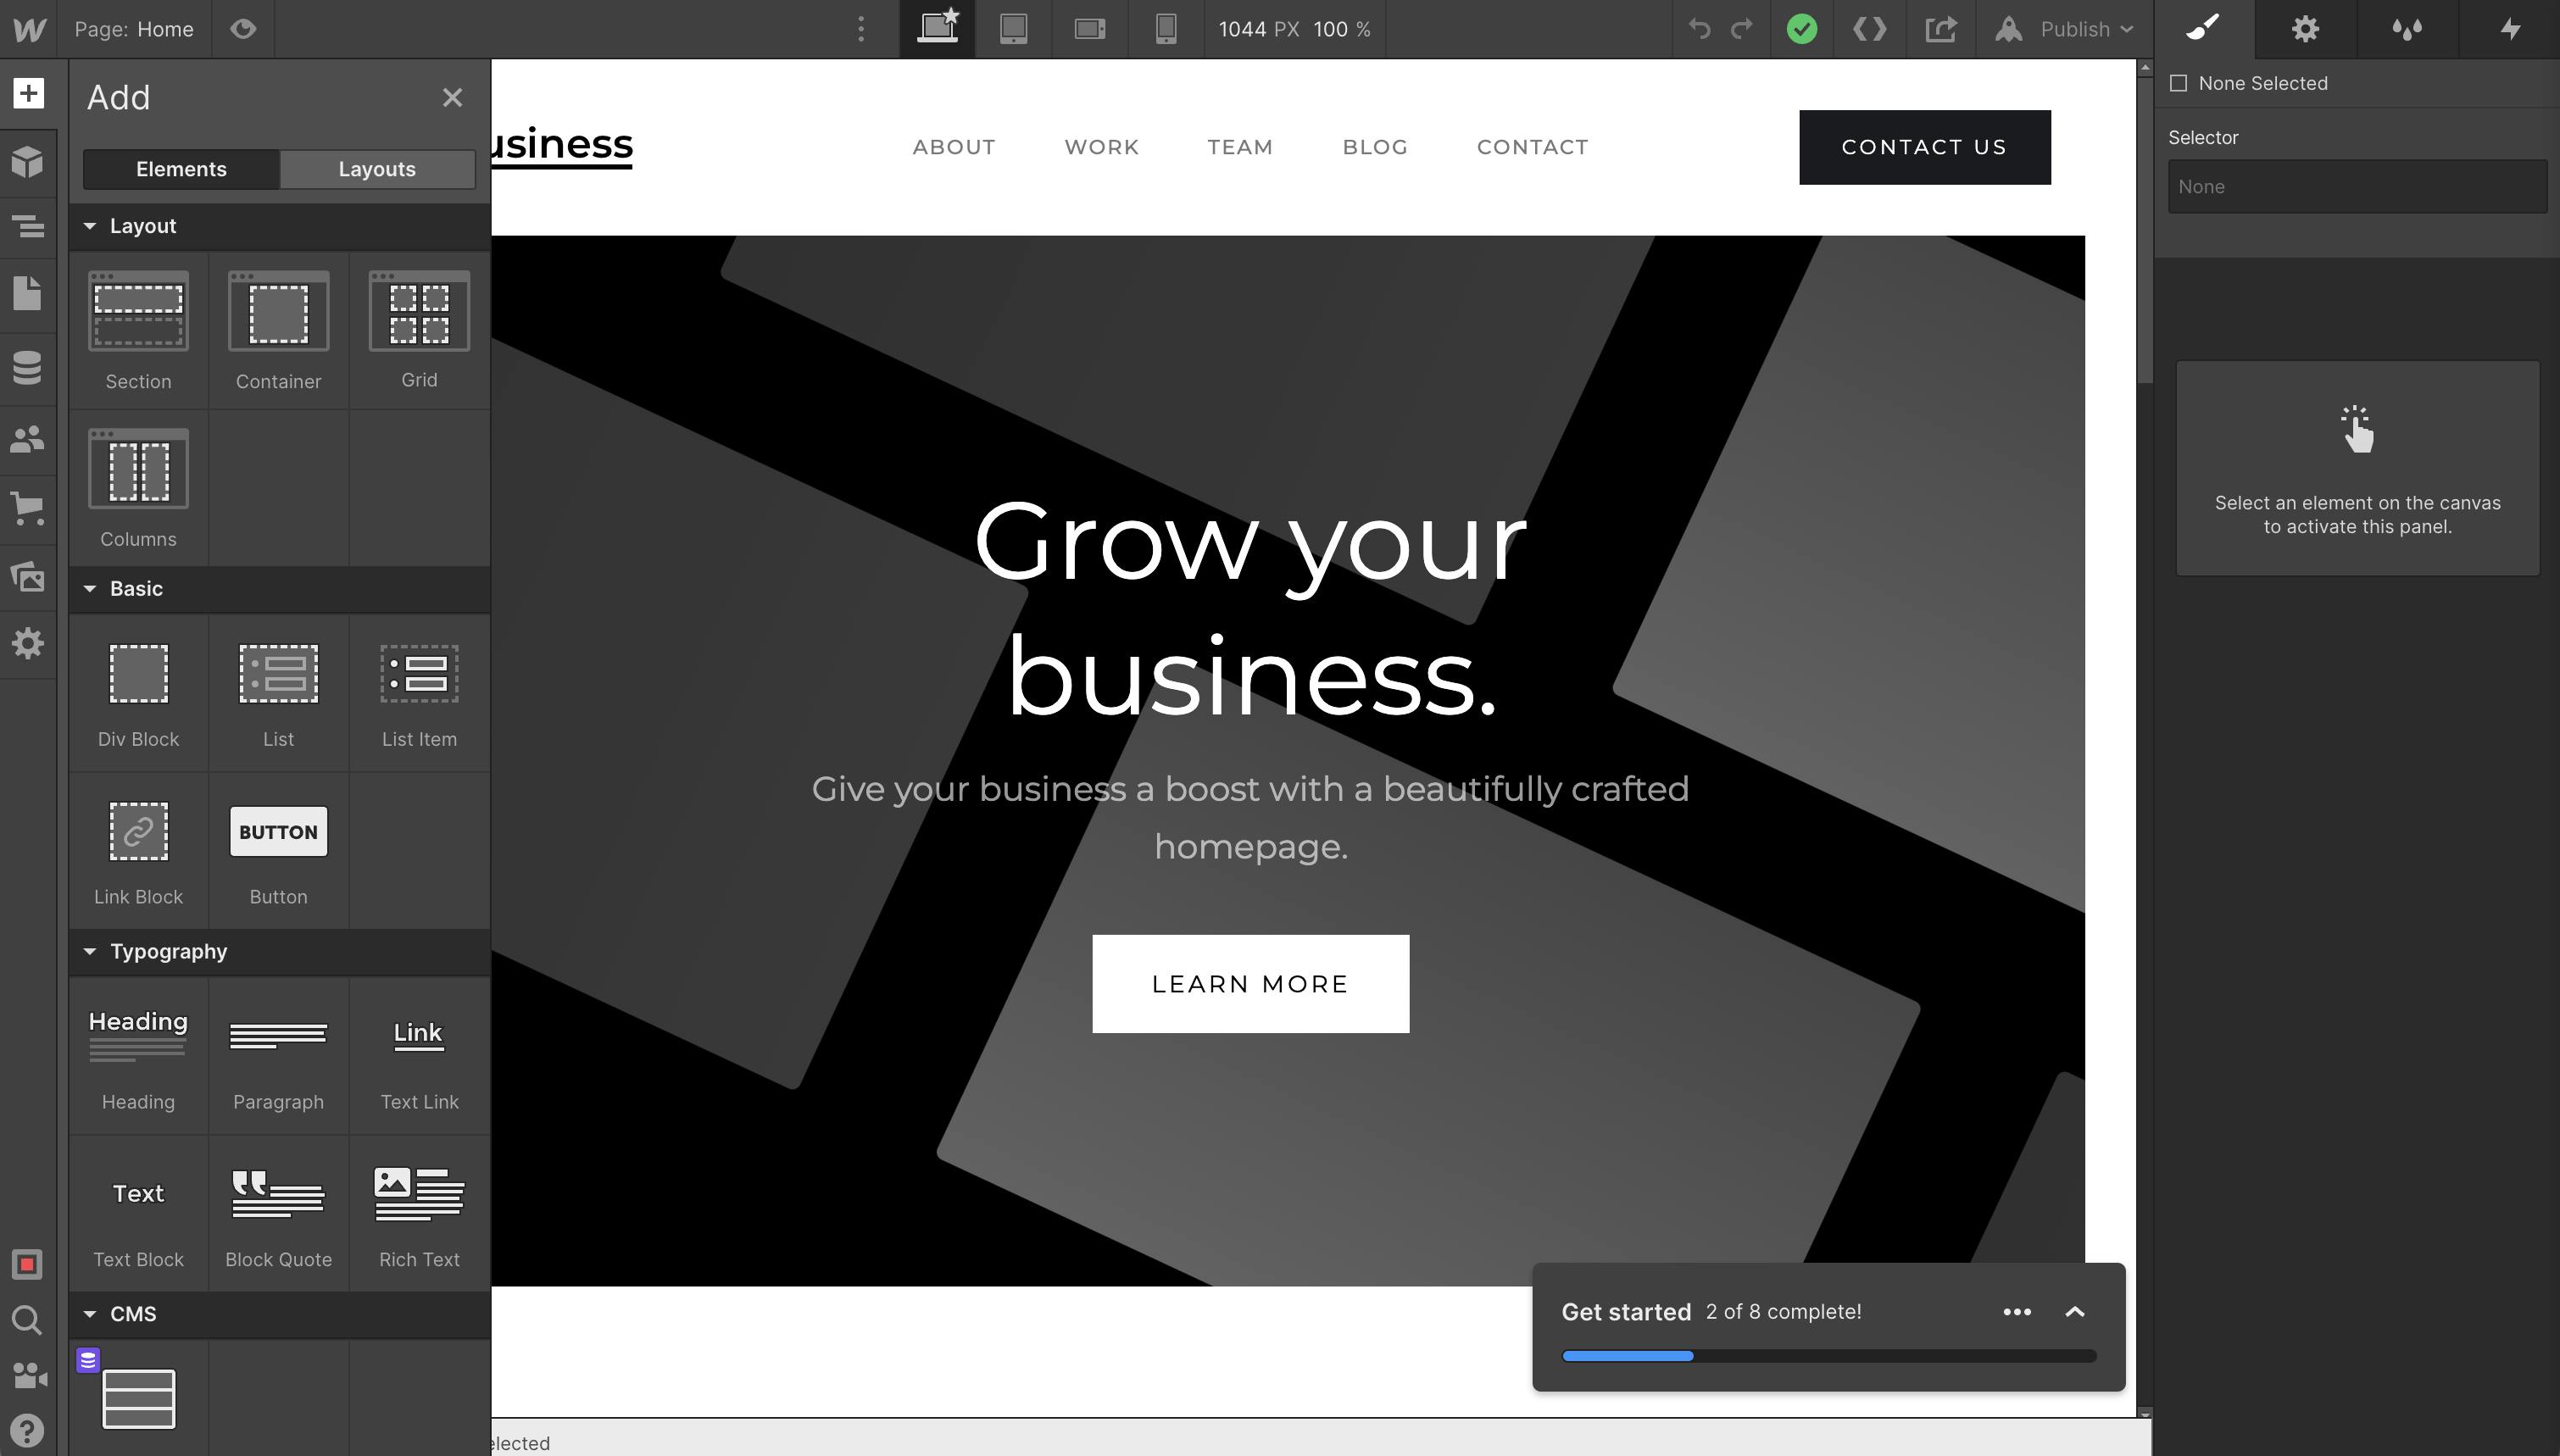Screen dimensions: 2560x1456
Task: Select the mobile portrait breakpoint icon
Action: [1165, 29]
